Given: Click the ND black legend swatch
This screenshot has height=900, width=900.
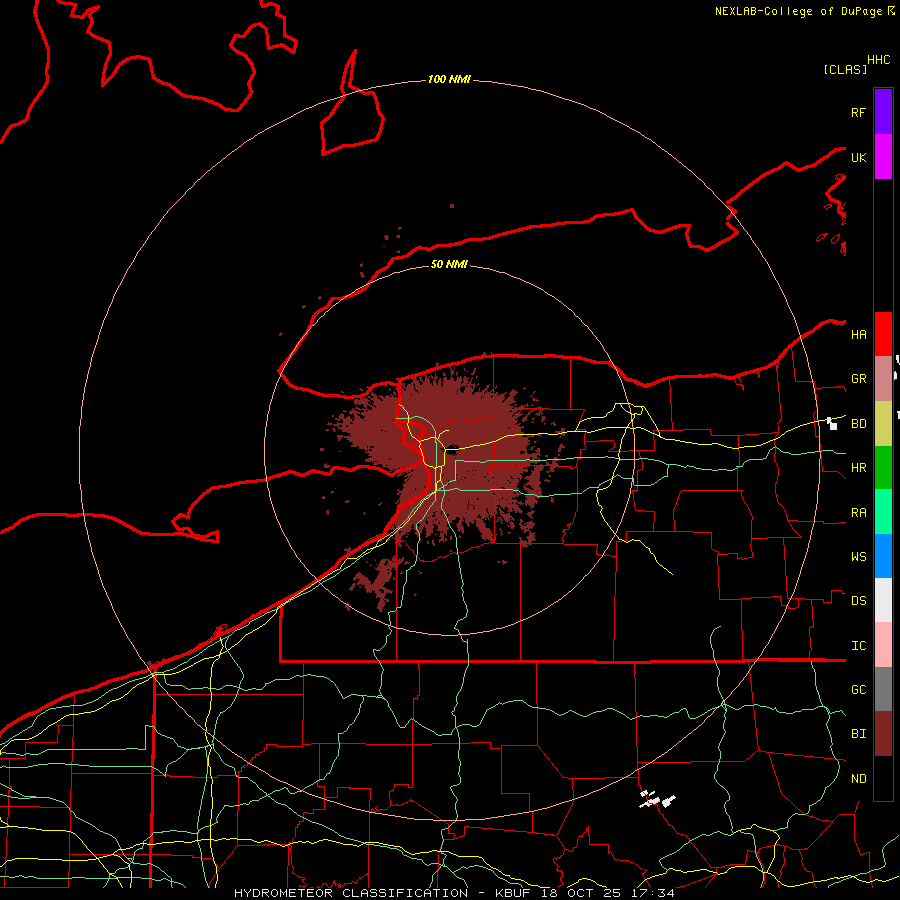Looking at the screenshot, I should (883, 778).
